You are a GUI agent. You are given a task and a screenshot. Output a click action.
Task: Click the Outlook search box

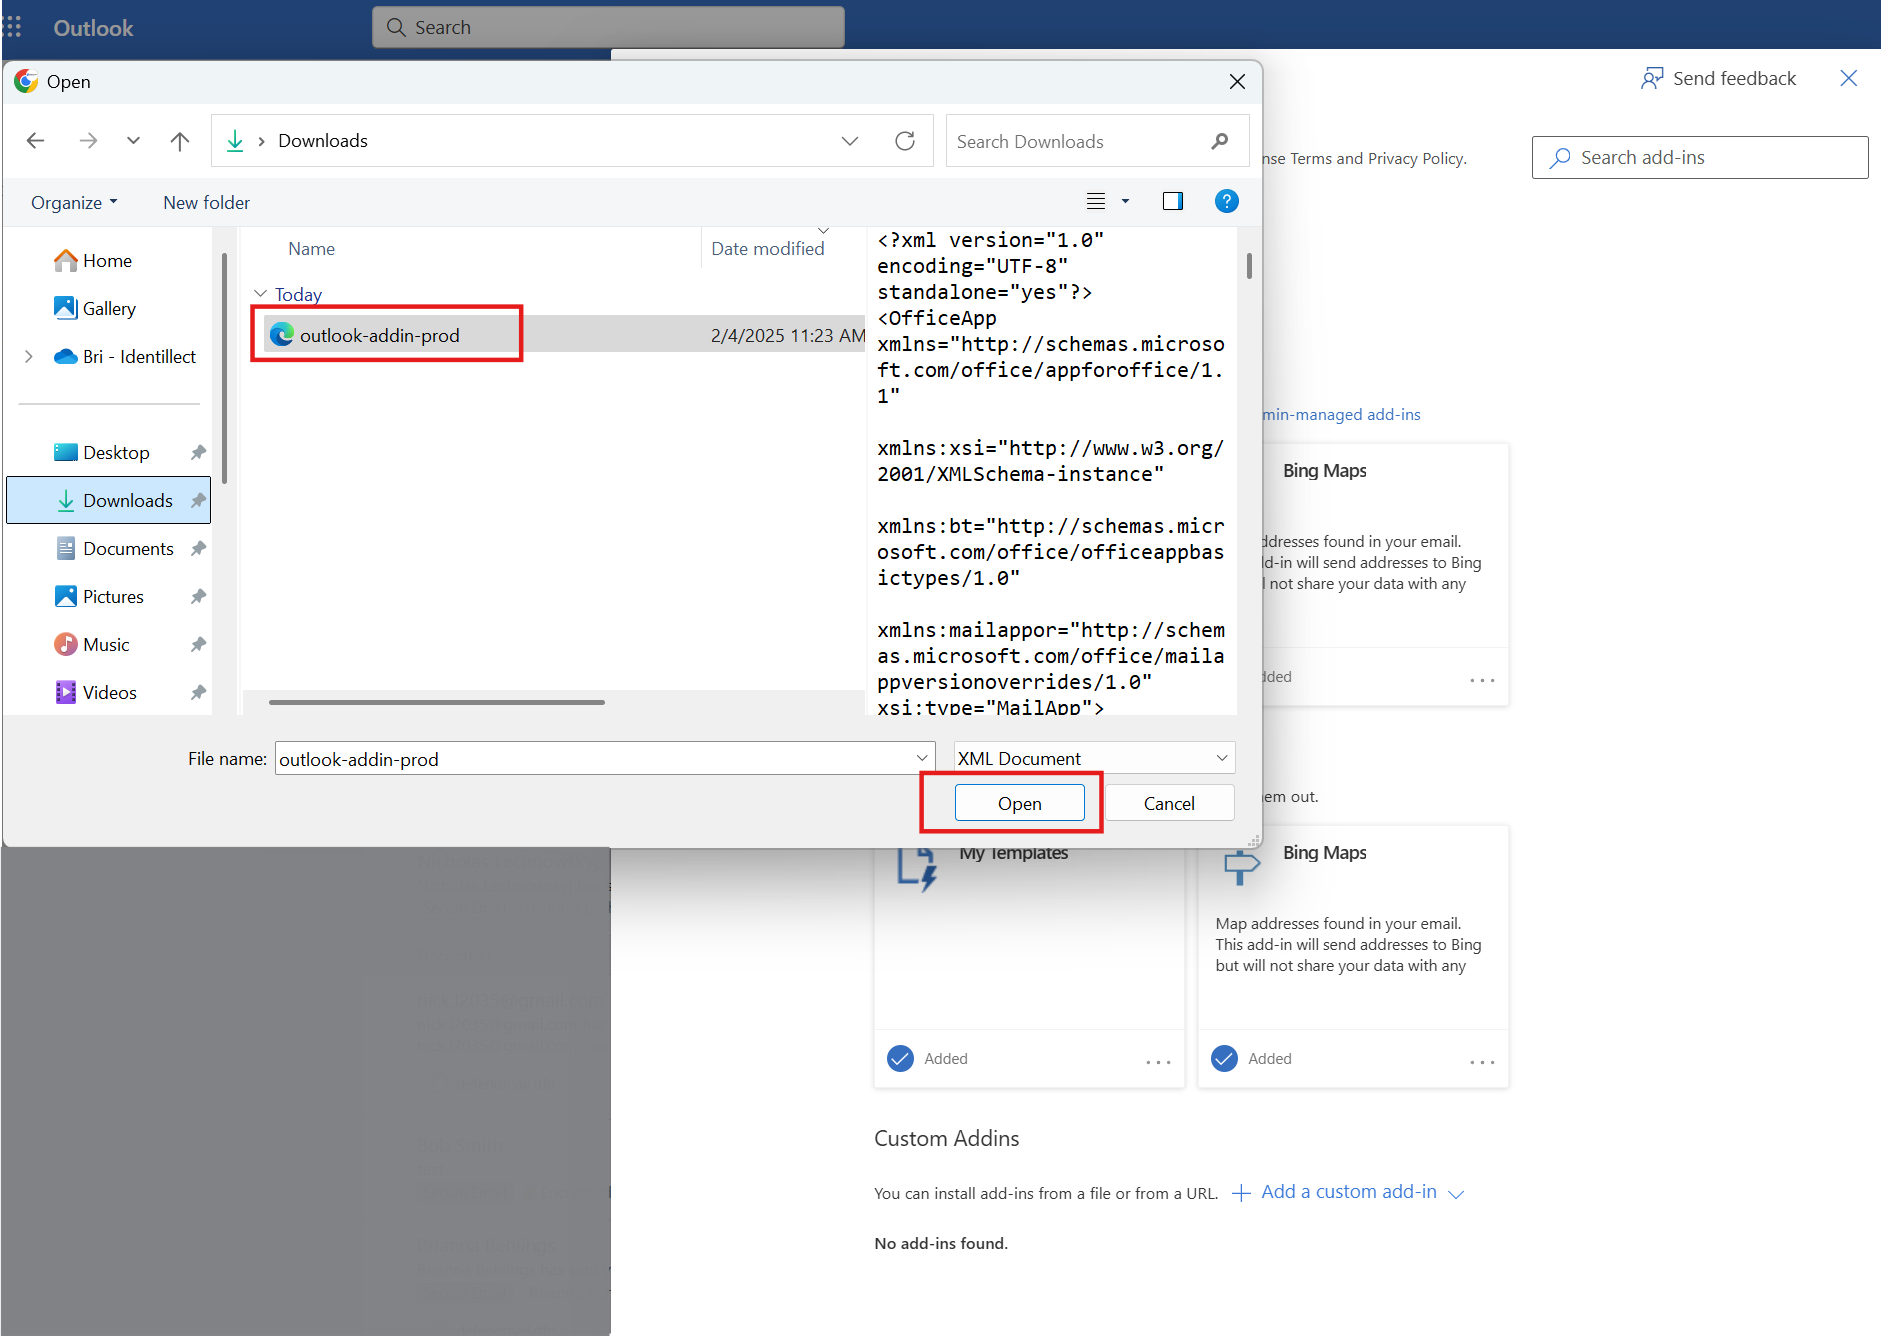point(608,27)
